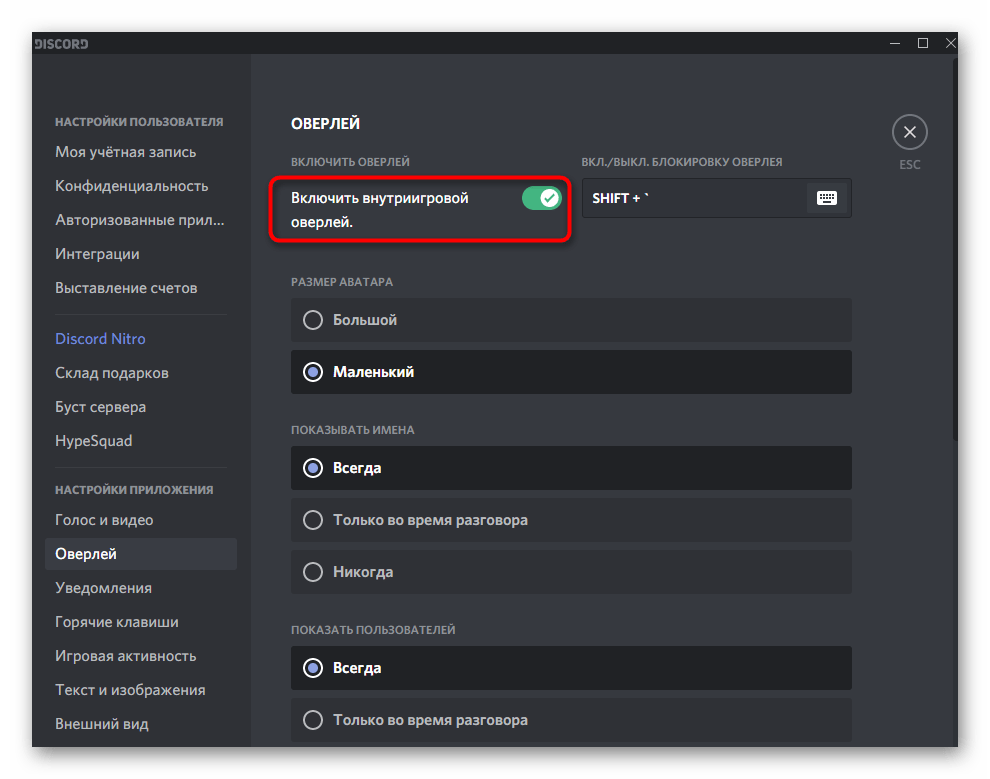The width and height of the screenshot is (990, 779).
Task: Select Всегда under Показать пользователей
Action: 571,668
